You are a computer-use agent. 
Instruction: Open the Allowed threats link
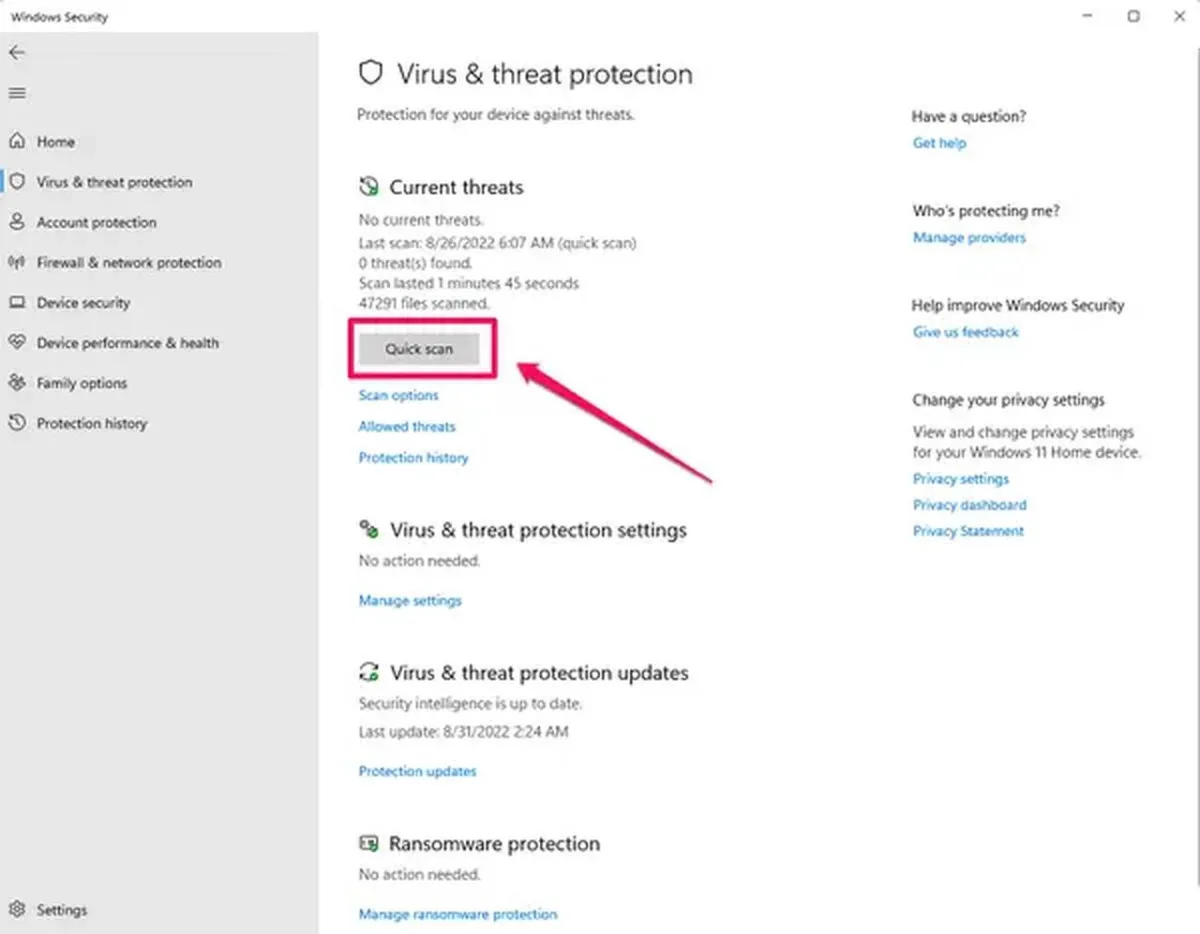406,426
